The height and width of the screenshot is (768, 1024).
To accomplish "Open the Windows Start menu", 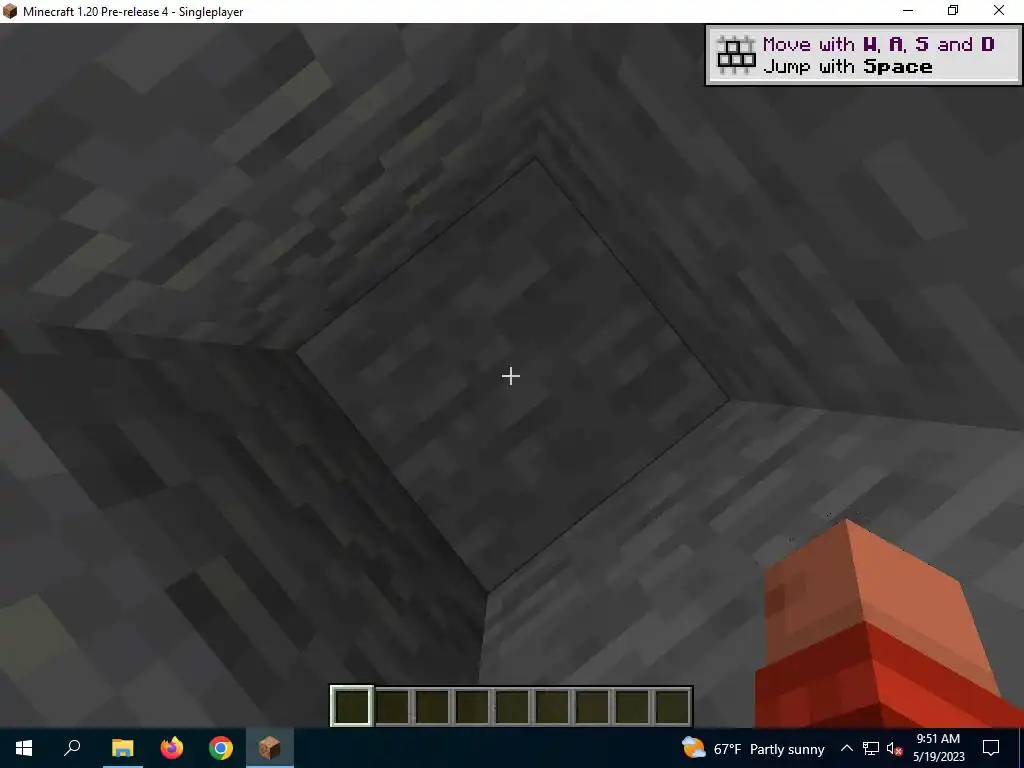I will [x=24, y=748].
